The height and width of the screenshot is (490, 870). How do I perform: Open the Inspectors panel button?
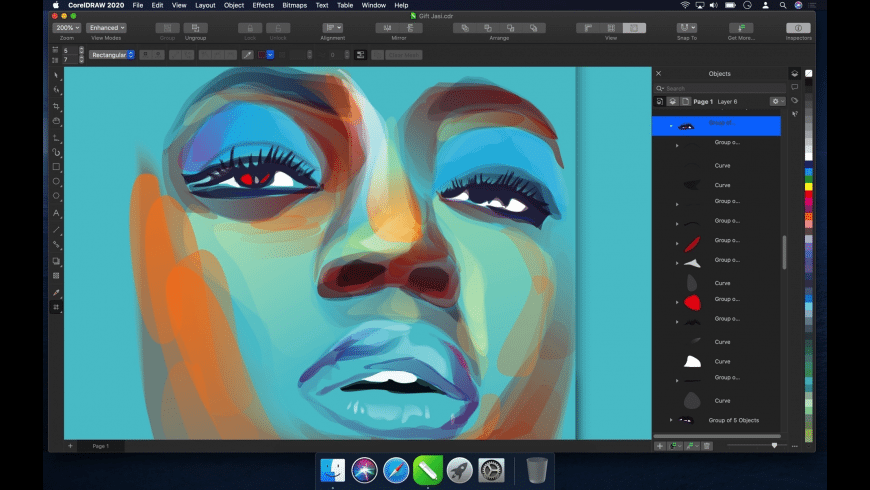click(799, 28)
